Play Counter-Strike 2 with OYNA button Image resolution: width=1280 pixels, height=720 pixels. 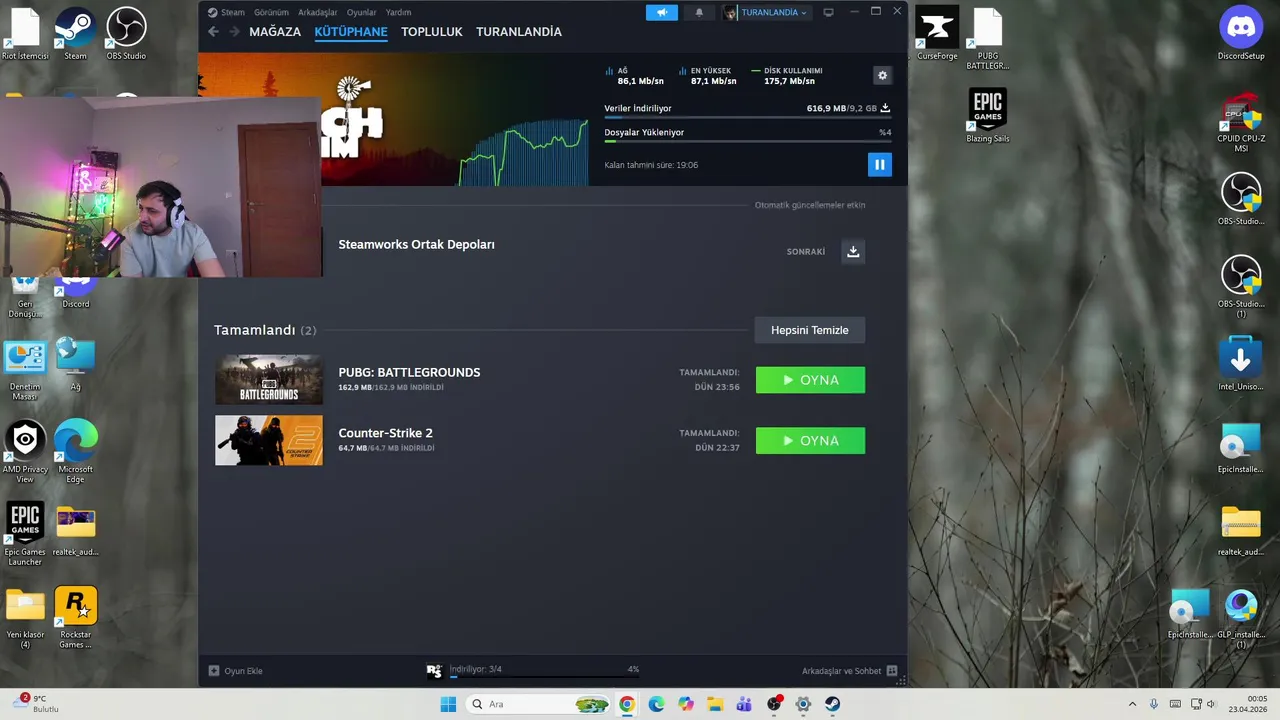[x=810, y=441]
